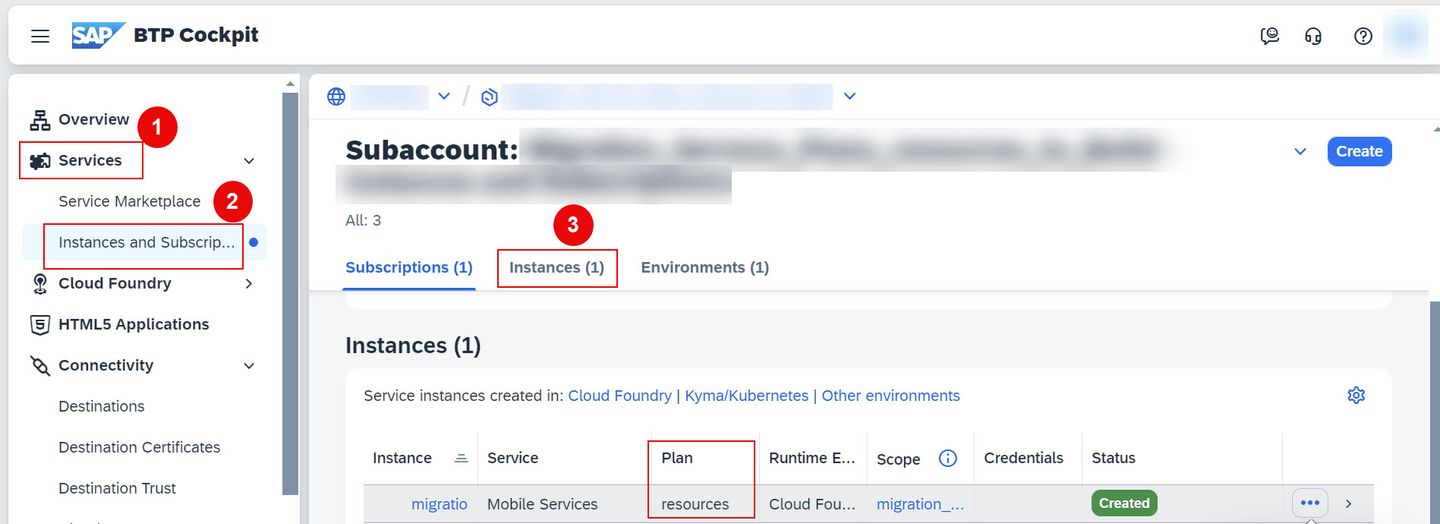Viewport: 1440px width, 524px height.
Task: Open the subaccount breadcrumb dropdown
Action: coord(850,97)
